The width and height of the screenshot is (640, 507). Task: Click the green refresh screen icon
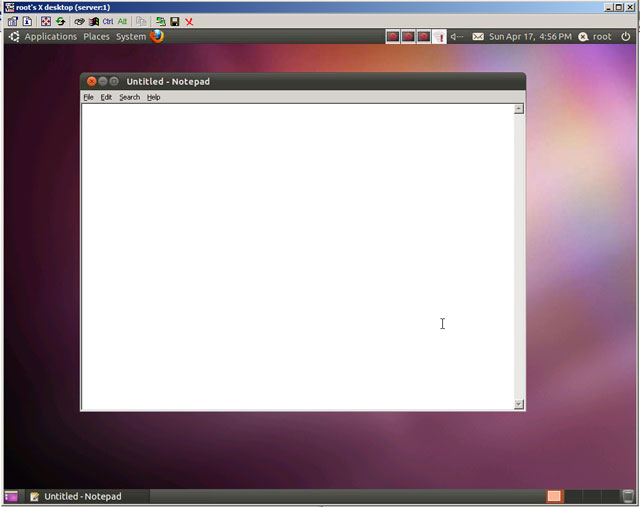[x=61, y=22]
